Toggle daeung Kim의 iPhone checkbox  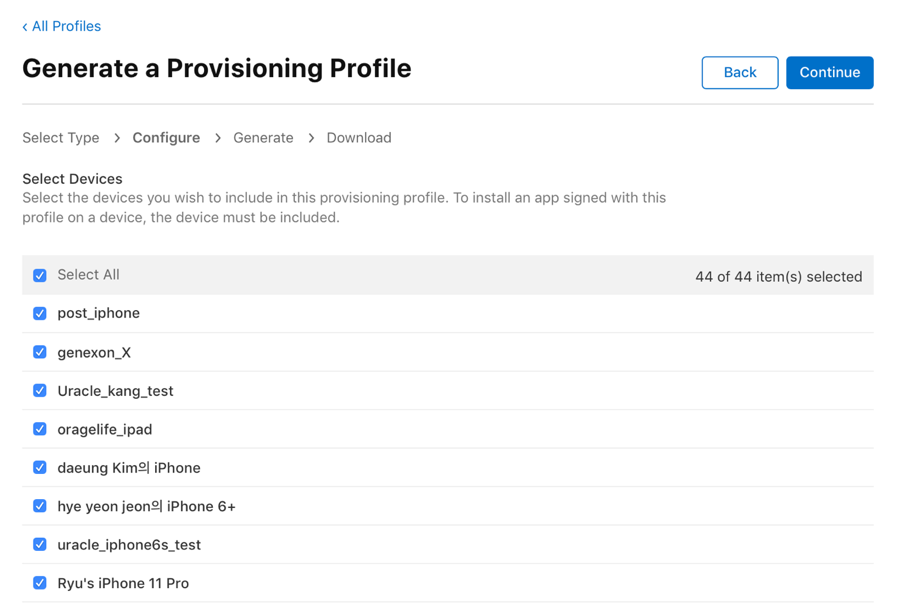pyautogui.click(x=40, y=468)
